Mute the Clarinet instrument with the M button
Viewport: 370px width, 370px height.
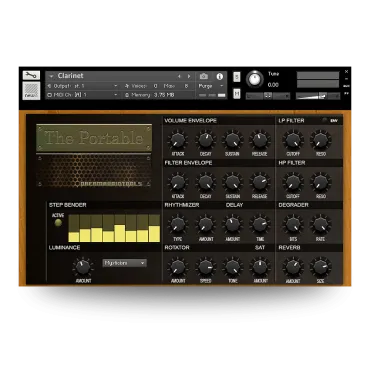[237, 93]
